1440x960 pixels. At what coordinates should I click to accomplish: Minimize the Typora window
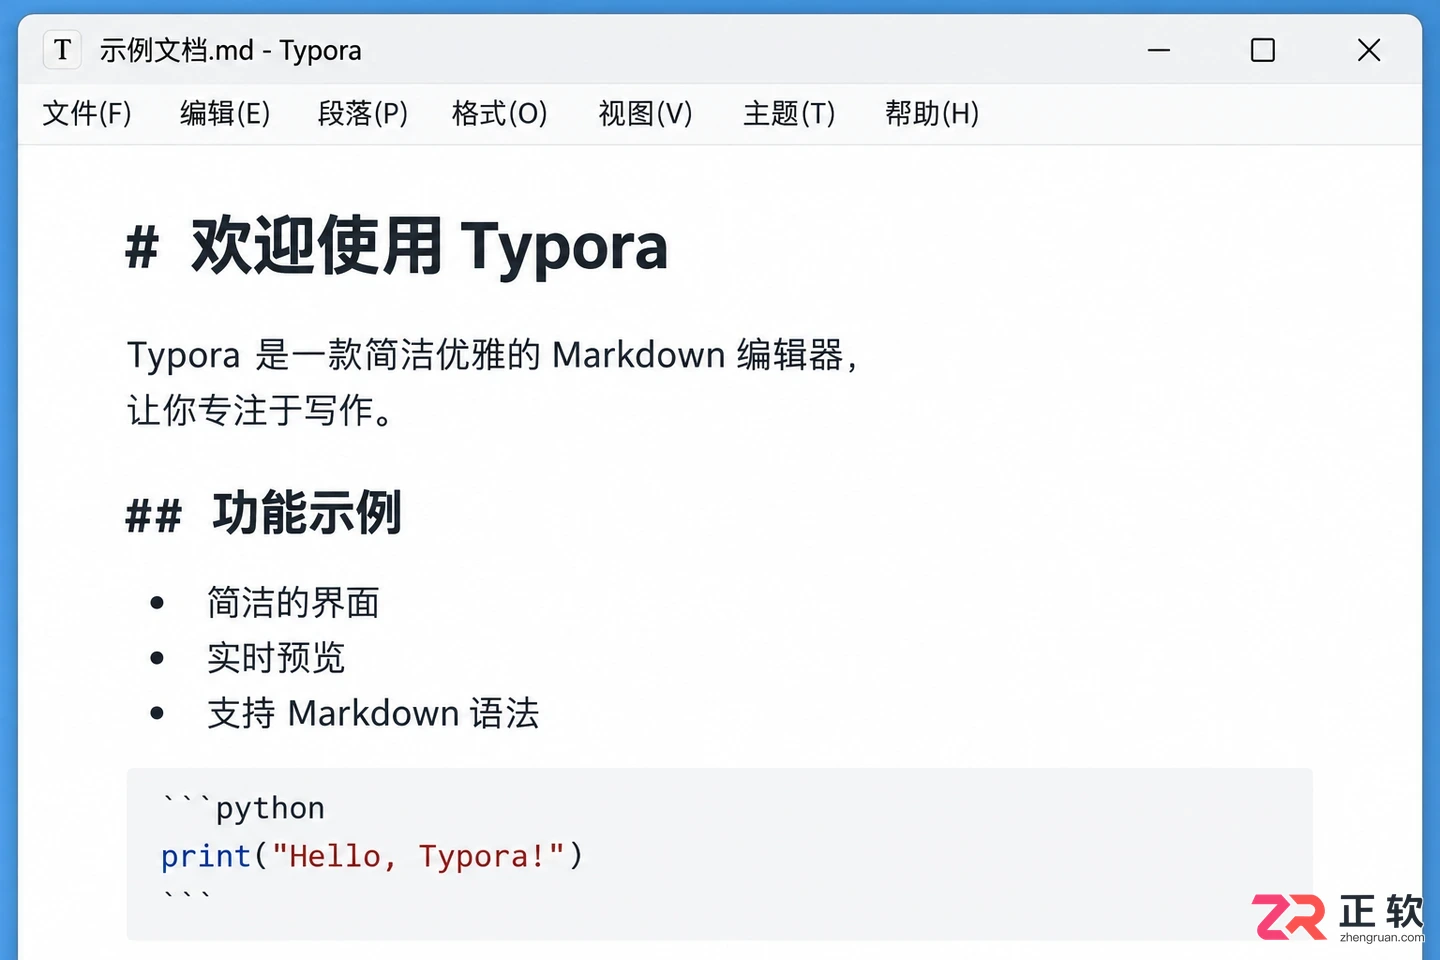pos(1159,50)
